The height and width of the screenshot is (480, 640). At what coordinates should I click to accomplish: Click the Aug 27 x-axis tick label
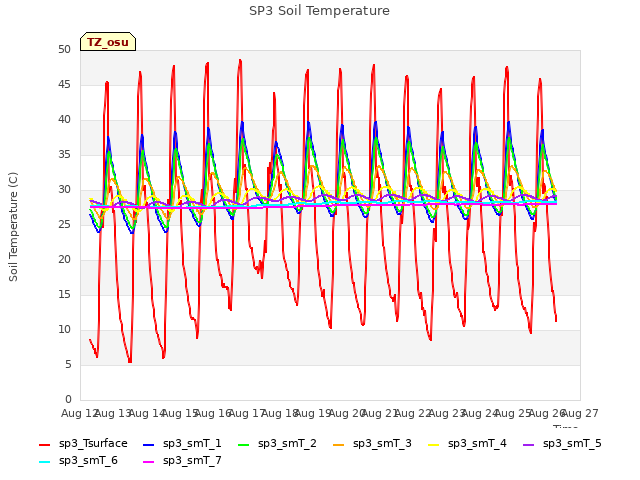pos(580,413)
